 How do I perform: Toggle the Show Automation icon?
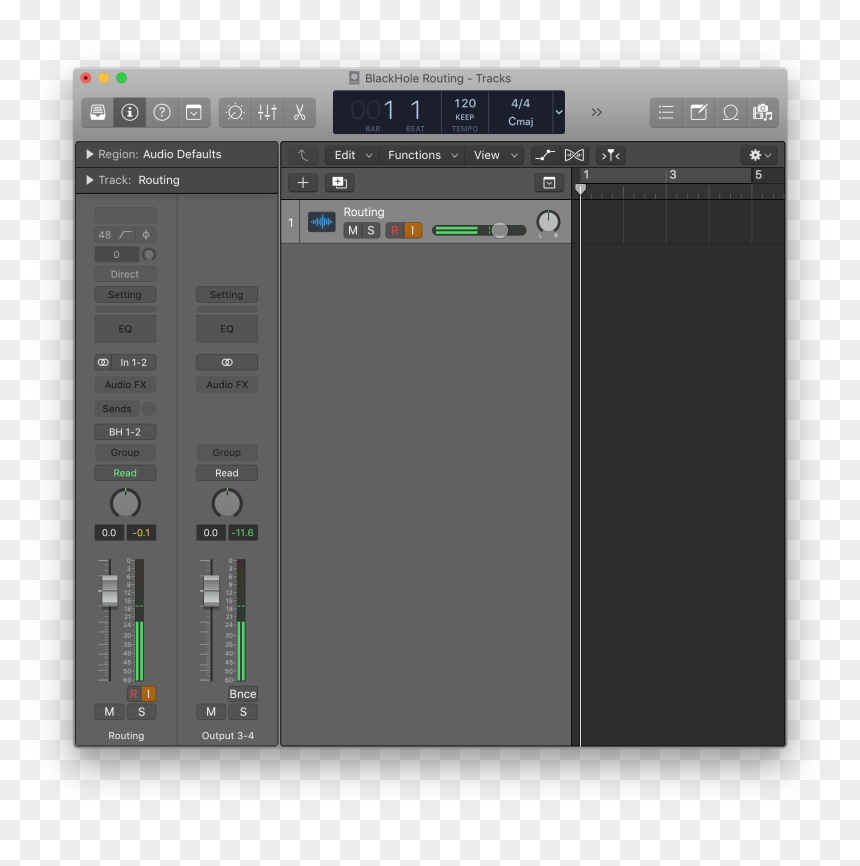point(545,155)
